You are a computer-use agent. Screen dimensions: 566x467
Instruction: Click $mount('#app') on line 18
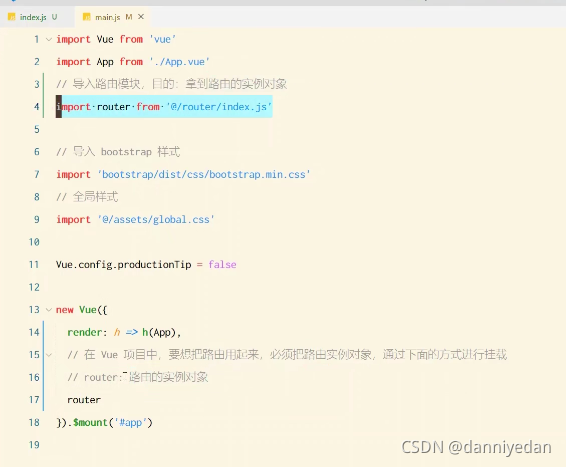(113, 422)
